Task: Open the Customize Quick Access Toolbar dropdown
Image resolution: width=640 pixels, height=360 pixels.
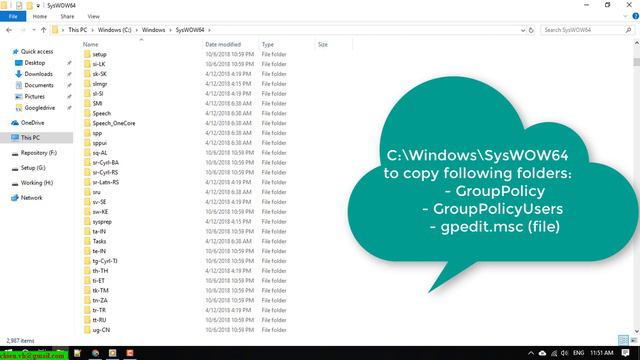Action: pos(38,6)
